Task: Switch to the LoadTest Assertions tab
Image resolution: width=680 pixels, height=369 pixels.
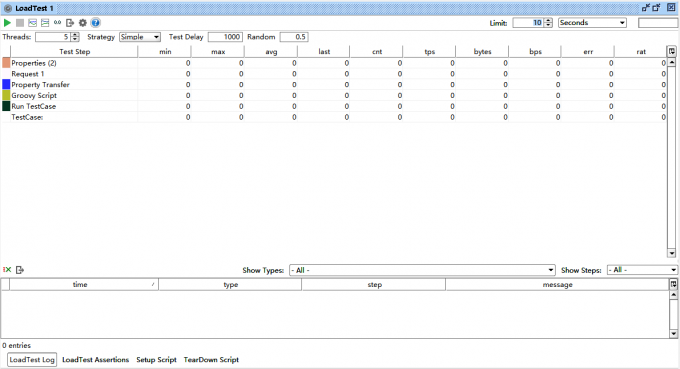Action: point(95,359)
